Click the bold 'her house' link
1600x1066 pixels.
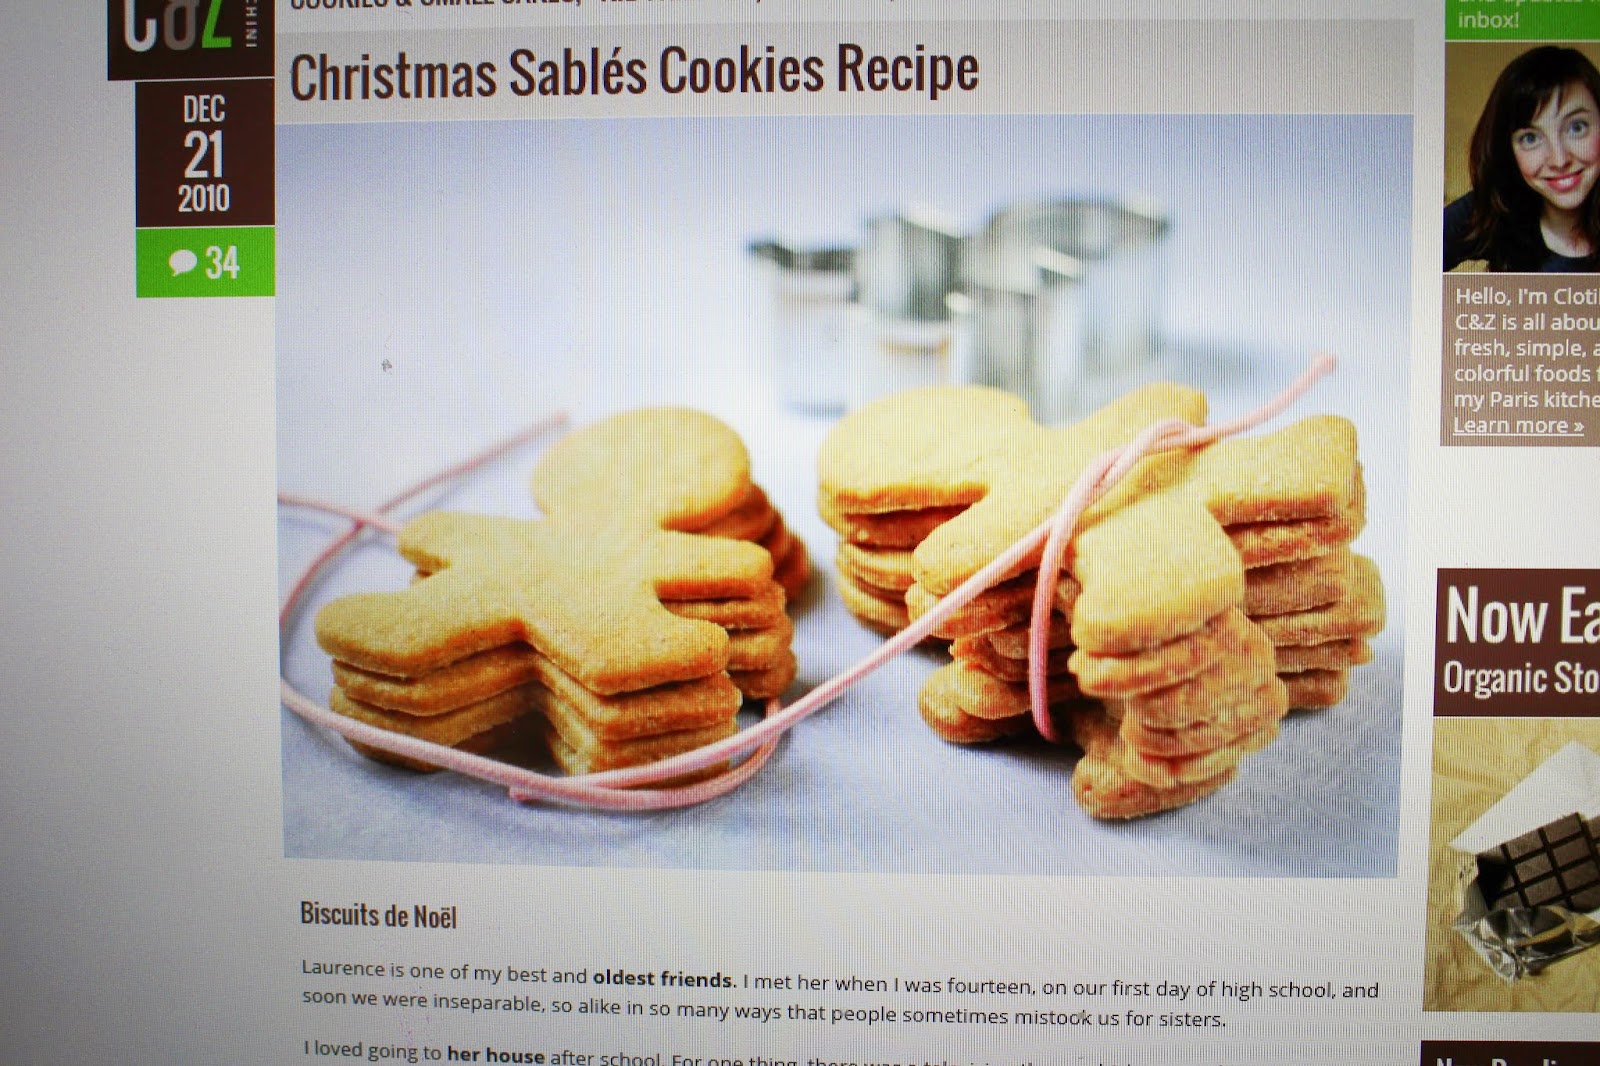tap(495, 1054)
